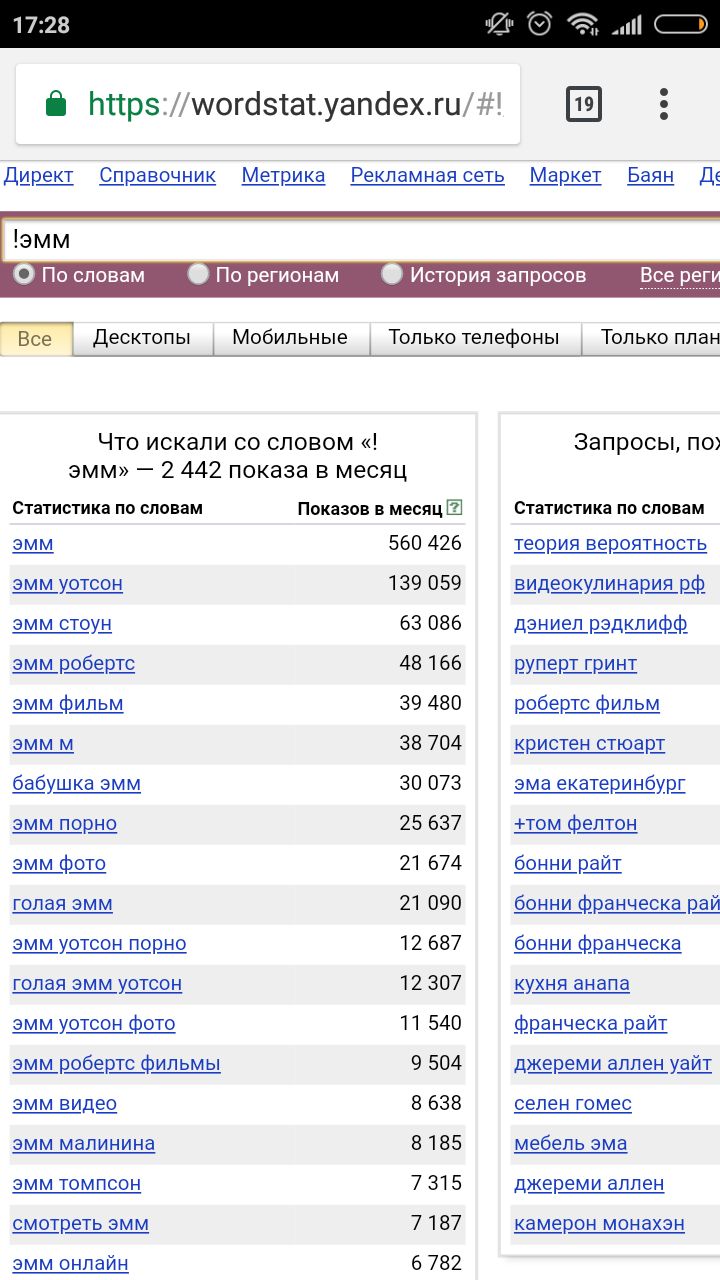The height and width of the screenshot is (1280, 720).
Task: Select the История запросов radio button
Action: point(392,274)
